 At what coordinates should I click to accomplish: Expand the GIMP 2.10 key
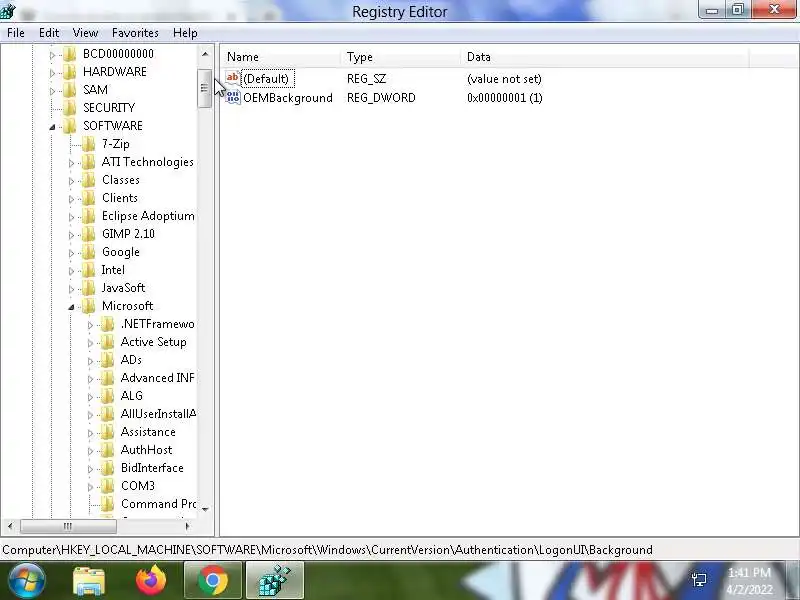point(71,235)
